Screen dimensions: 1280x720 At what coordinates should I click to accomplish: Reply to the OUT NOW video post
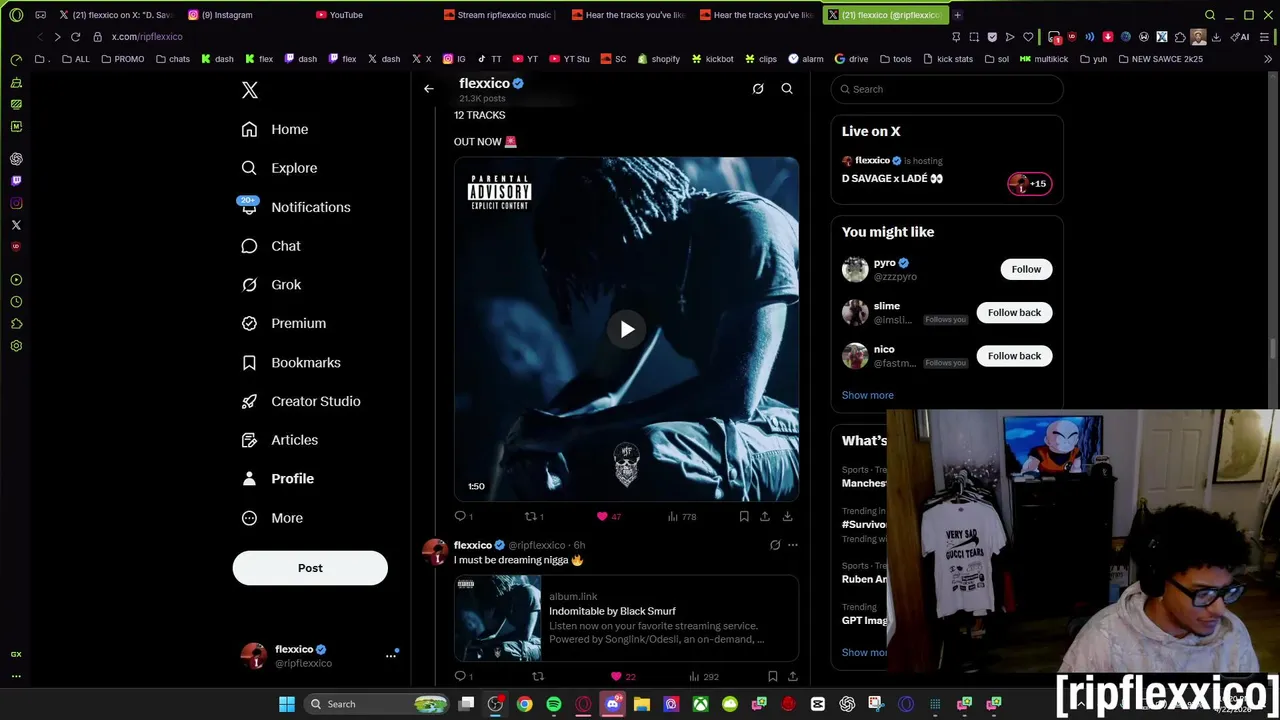click(461, 517)
